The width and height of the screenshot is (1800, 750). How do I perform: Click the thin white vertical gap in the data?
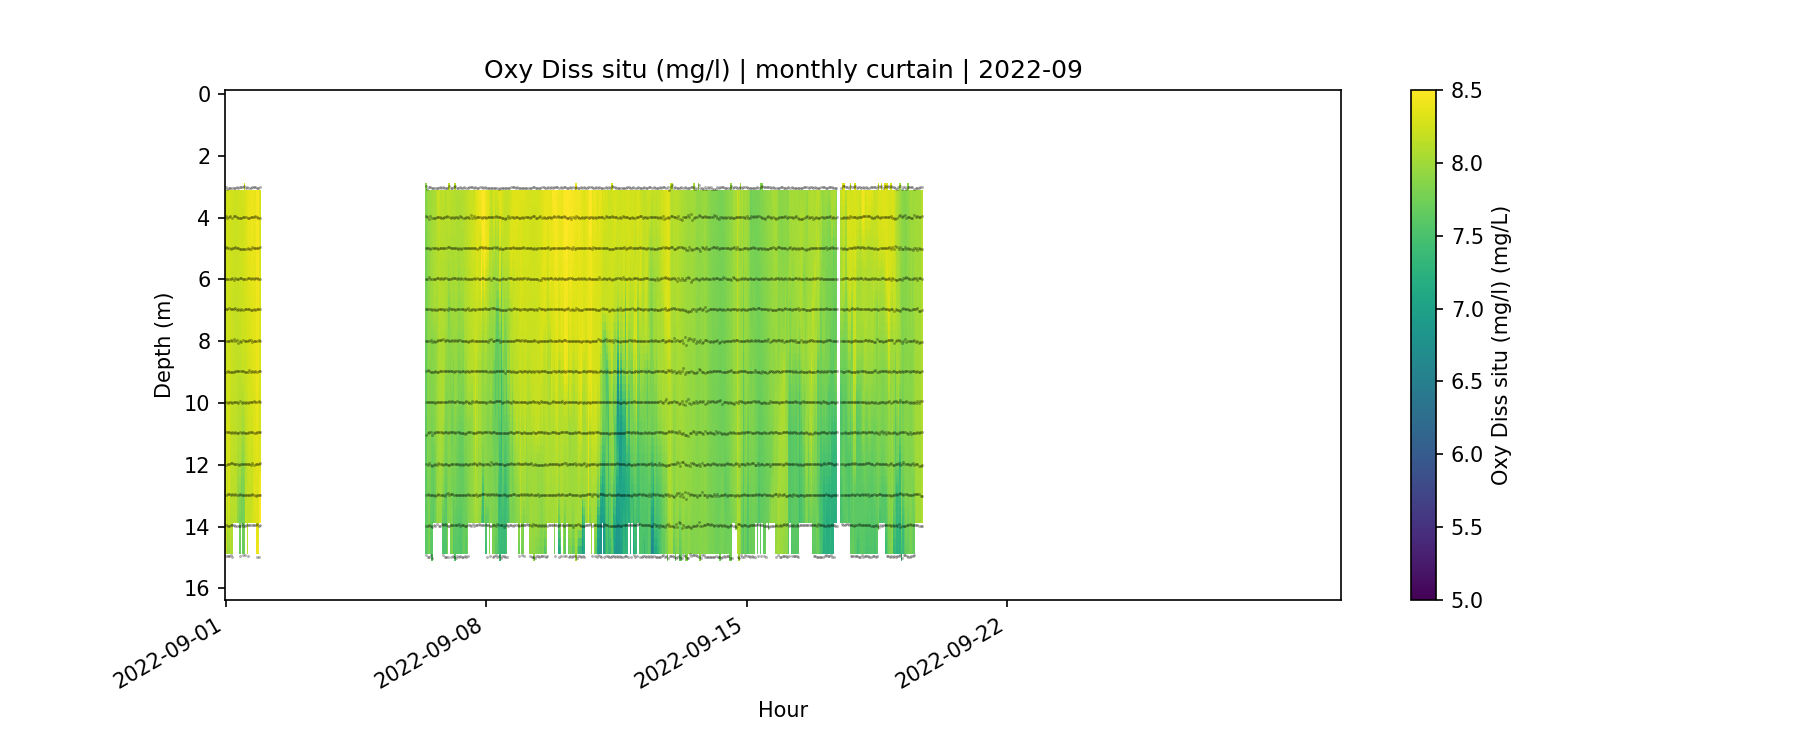pyautogui.click(x=838, y=350)
